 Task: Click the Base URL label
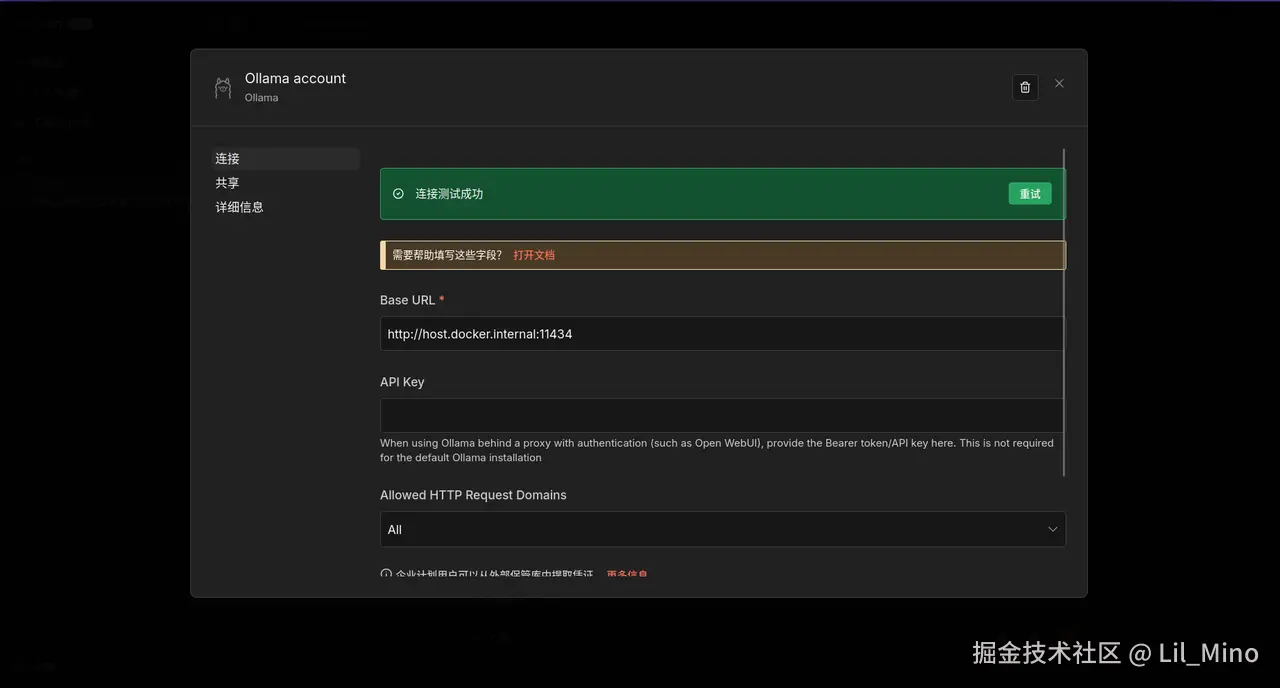coord(407,300)
